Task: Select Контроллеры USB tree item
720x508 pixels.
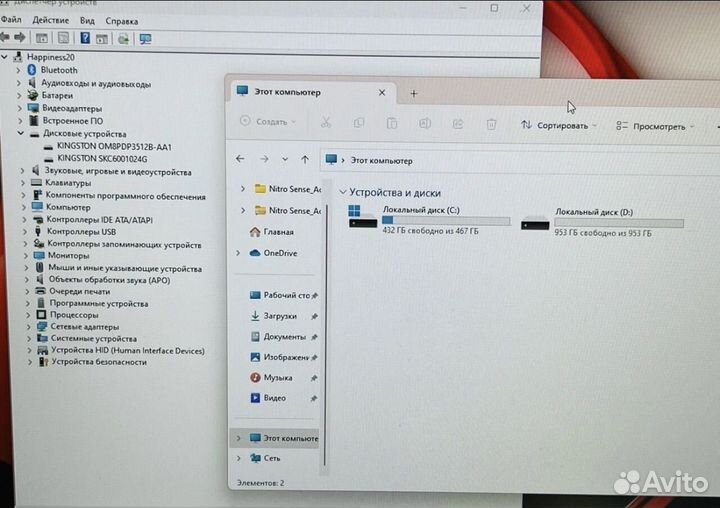Action: point(81,231)
